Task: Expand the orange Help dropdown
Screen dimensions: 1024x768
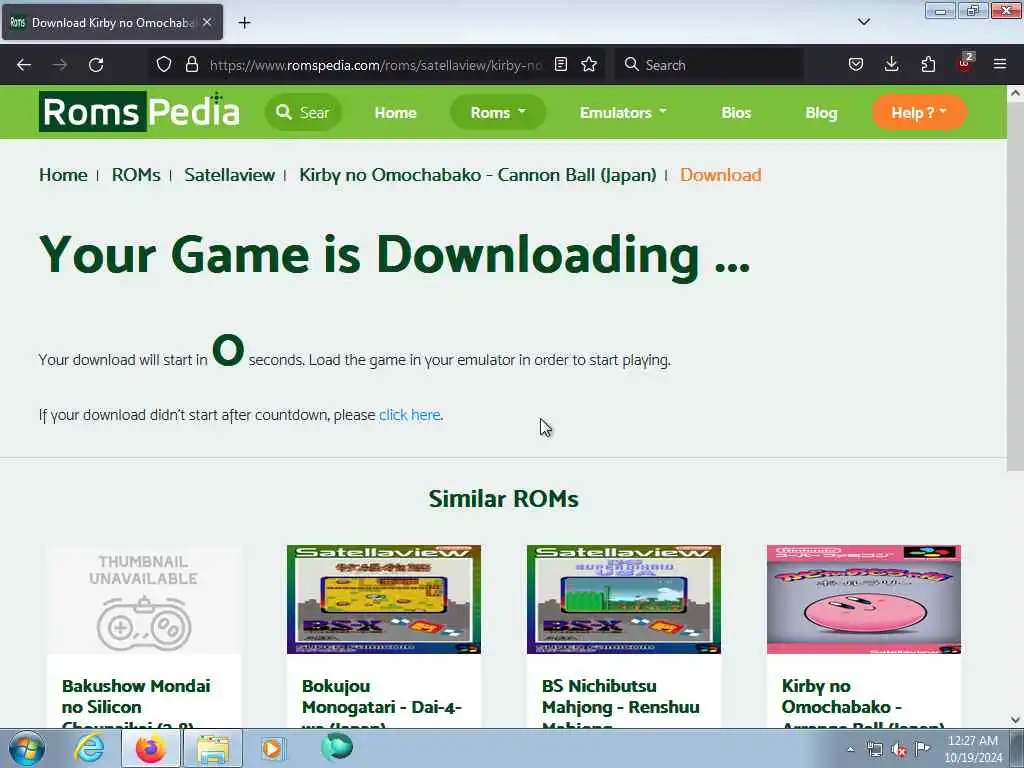Action: point(919,112)
